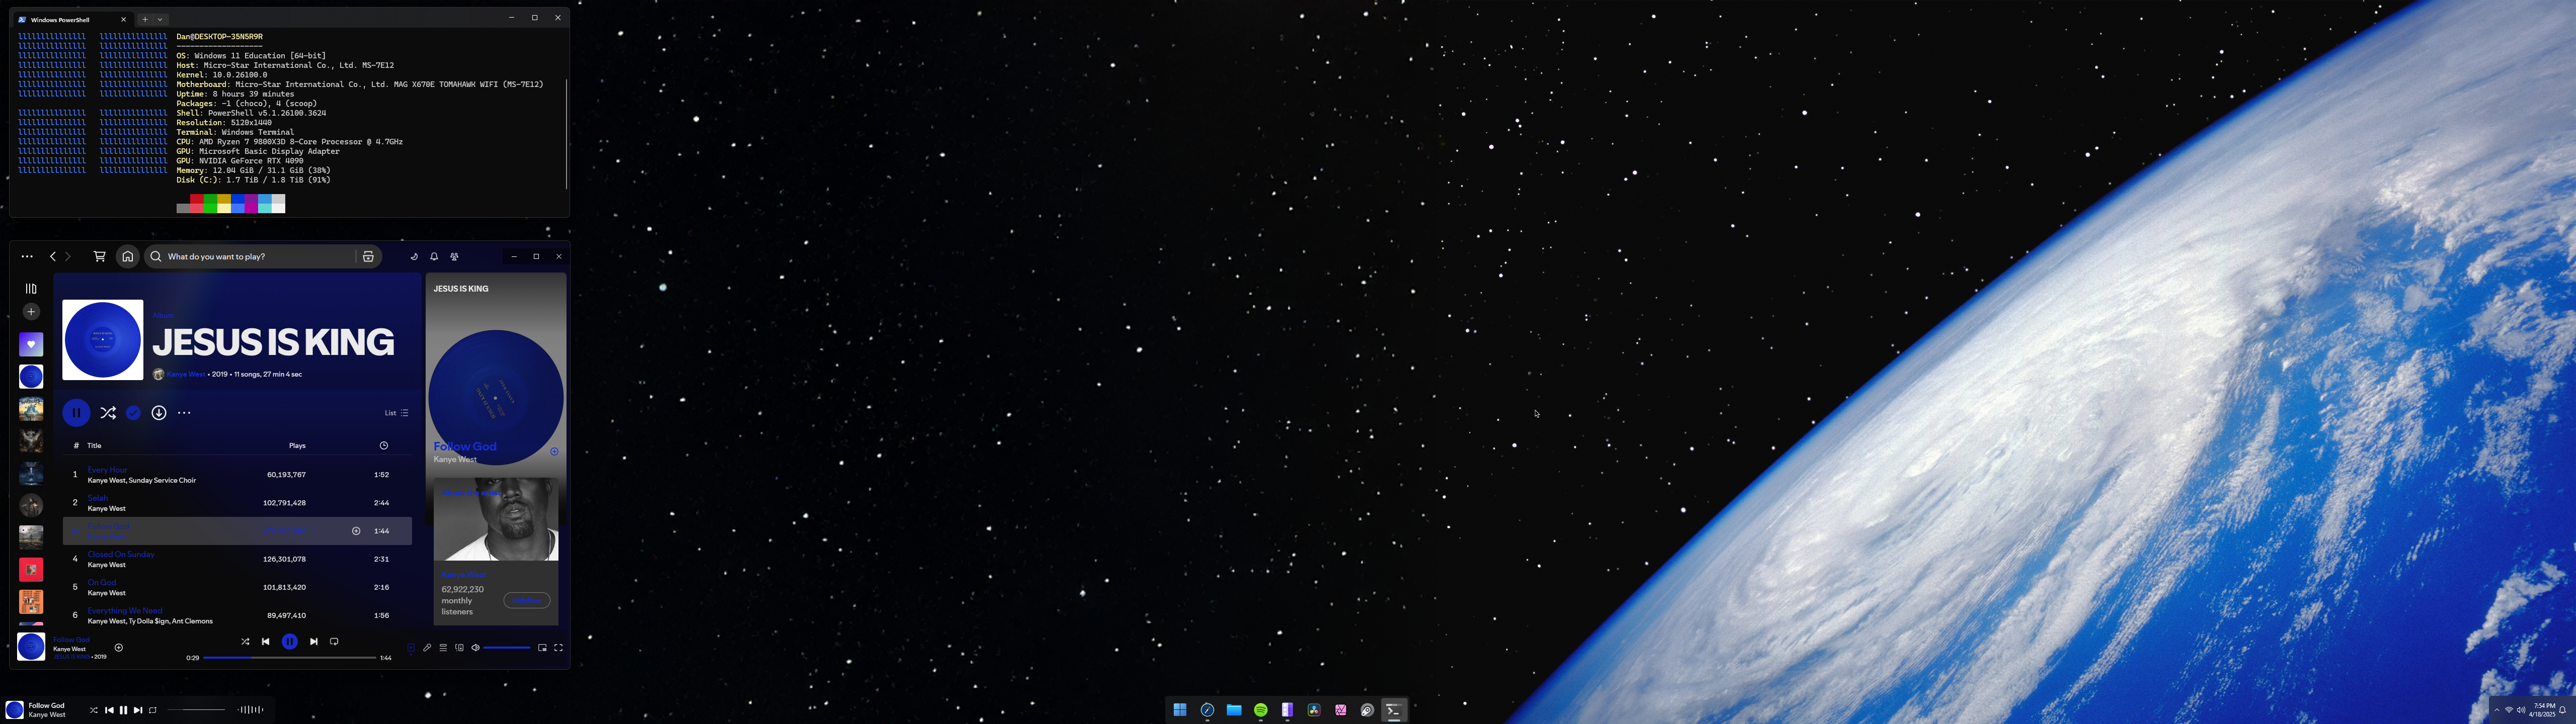Previous track in desktop media widget

click(109, 710)
